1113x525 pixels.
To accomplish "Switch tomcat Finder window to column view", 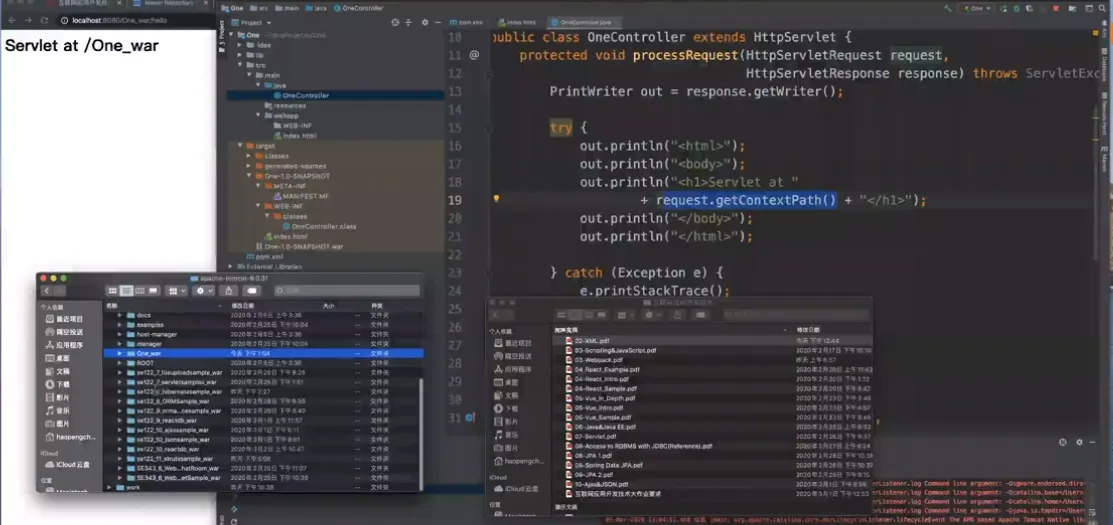I will pos(140,291).
